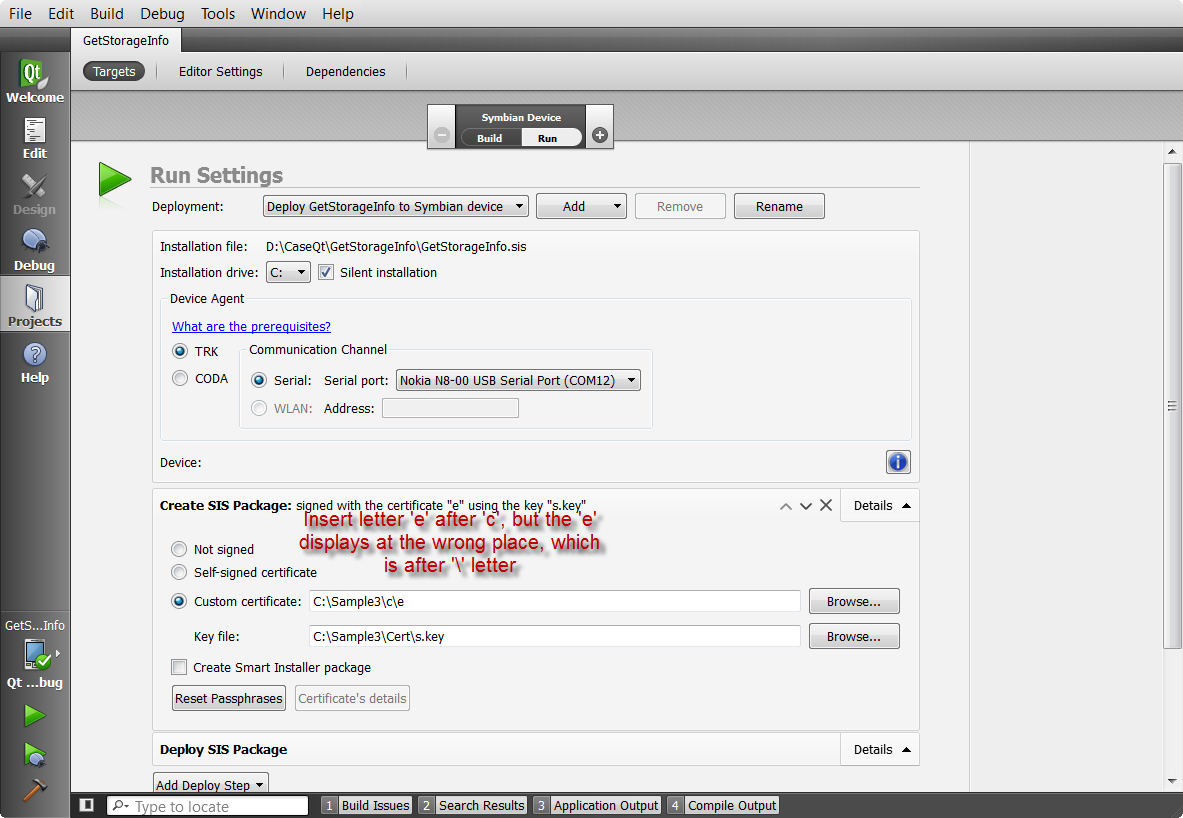This screenshot has height=818, width=1183.
Task: Remove the Create SIS Package step
Action: point(826,506)
